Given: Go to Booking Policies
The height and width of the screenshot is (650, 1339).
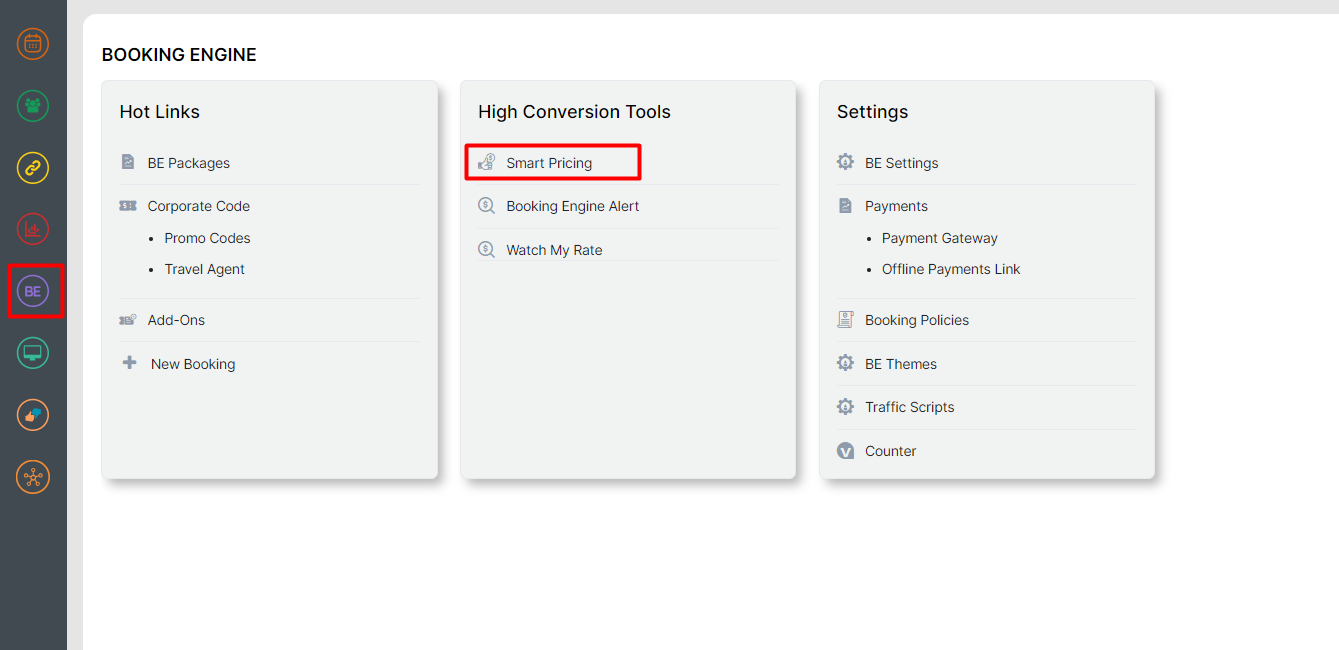Looking at the screenshot, I should click(x=916, y=320).
